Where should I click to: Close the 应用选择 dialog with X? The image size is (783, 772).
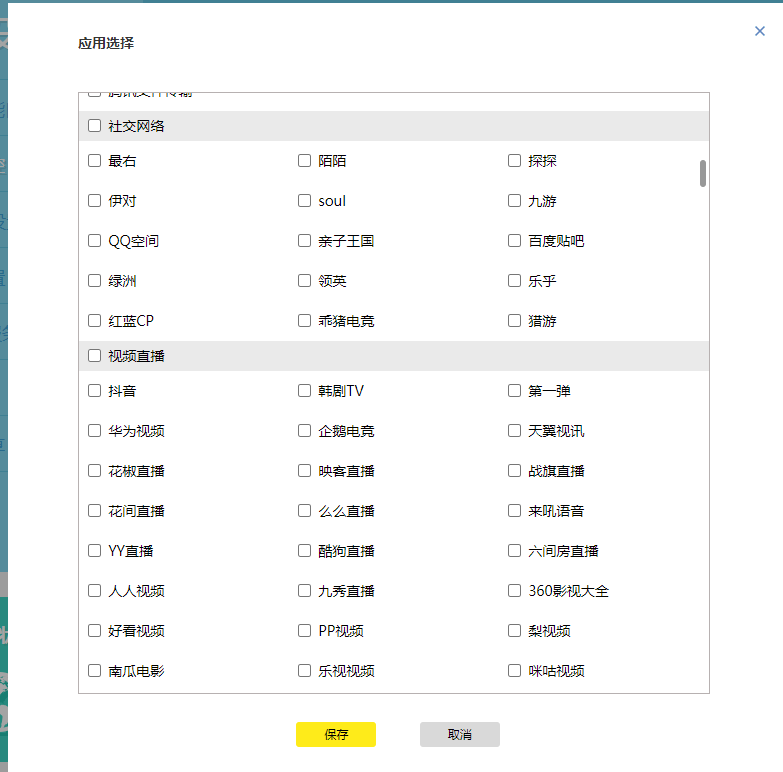coord(760,31)
